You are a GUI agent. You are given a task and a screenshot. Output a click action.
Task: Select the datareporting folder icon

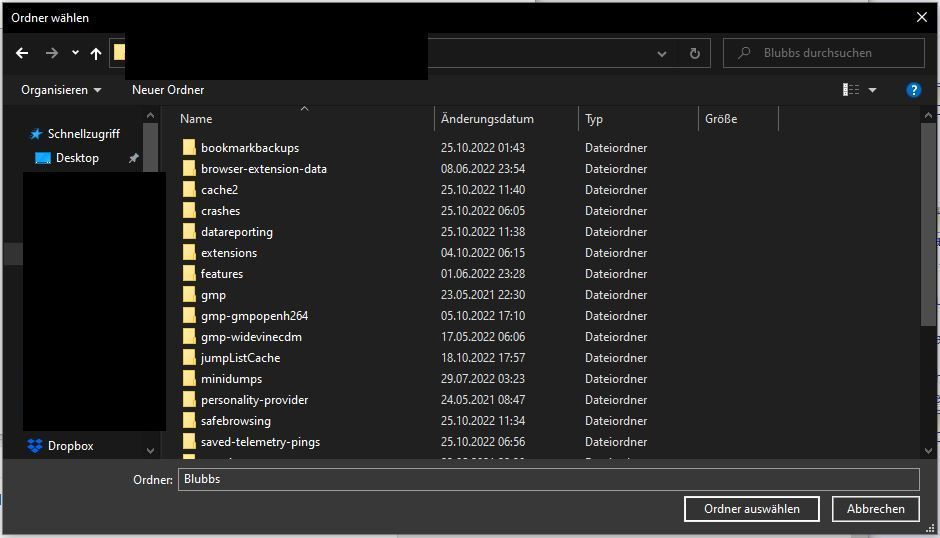[x=189, y=232]
